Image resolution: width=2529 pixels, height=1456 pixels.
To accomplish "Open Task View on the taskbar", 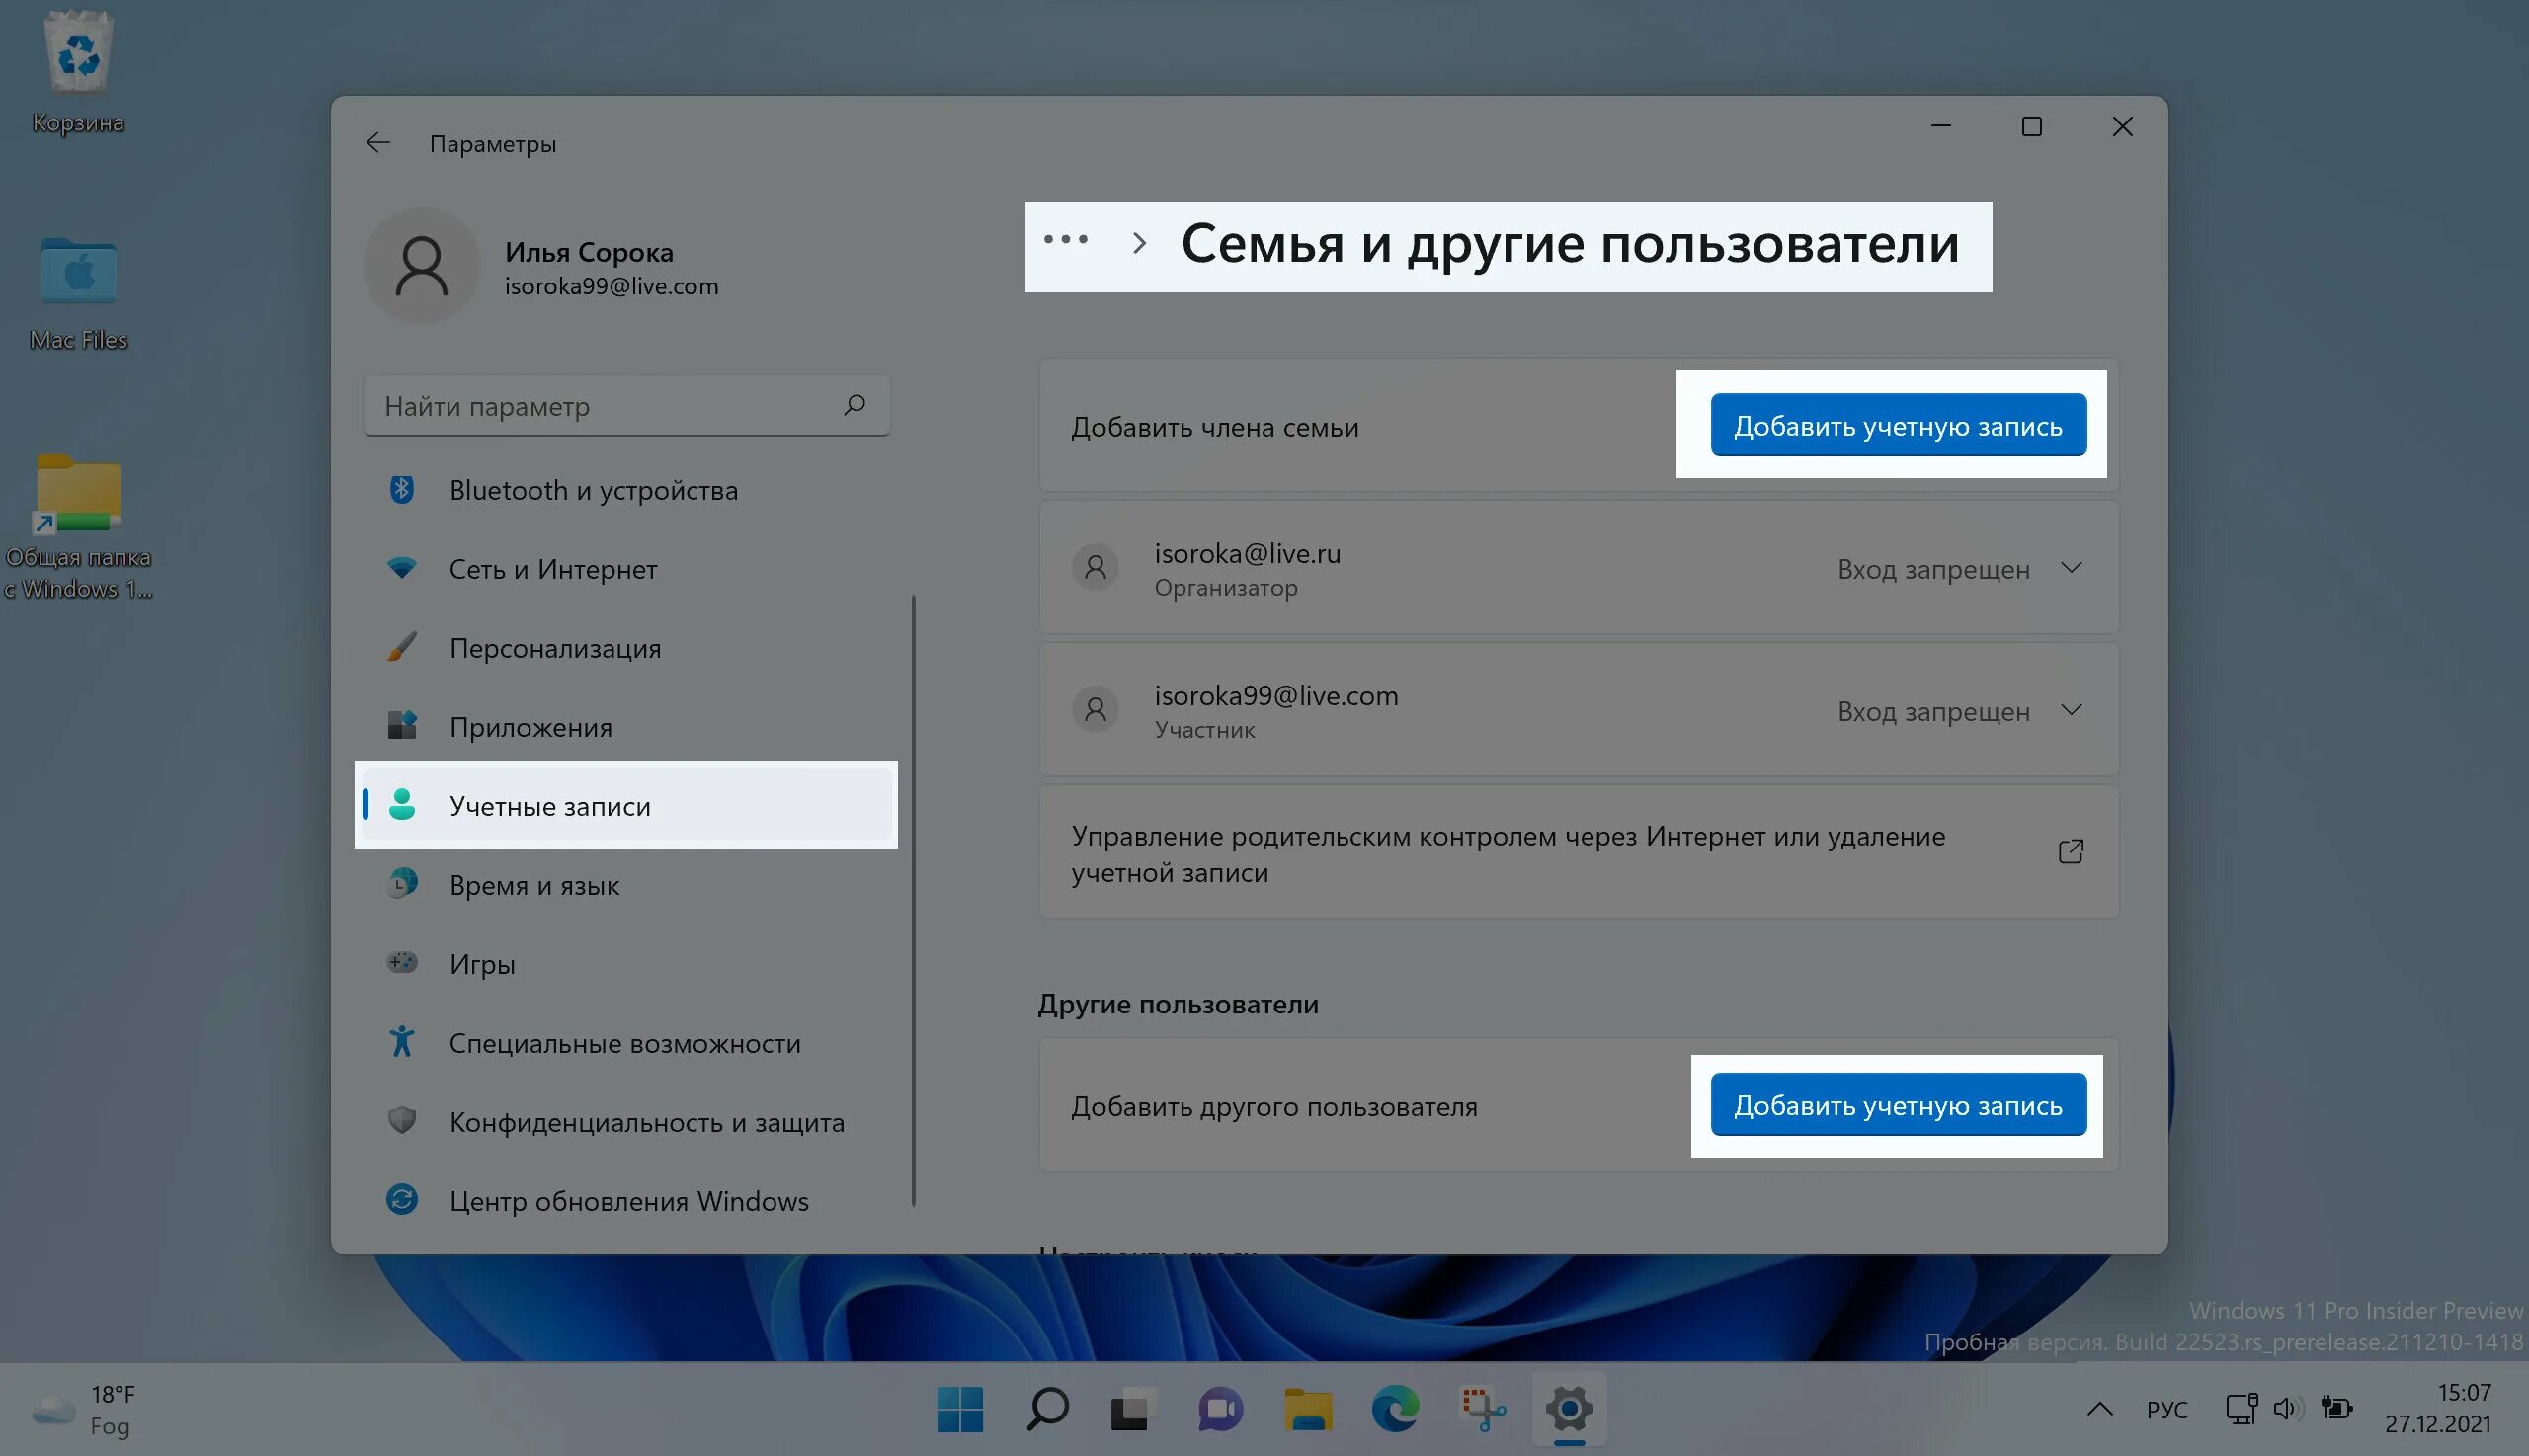I will point(1134,1410).
